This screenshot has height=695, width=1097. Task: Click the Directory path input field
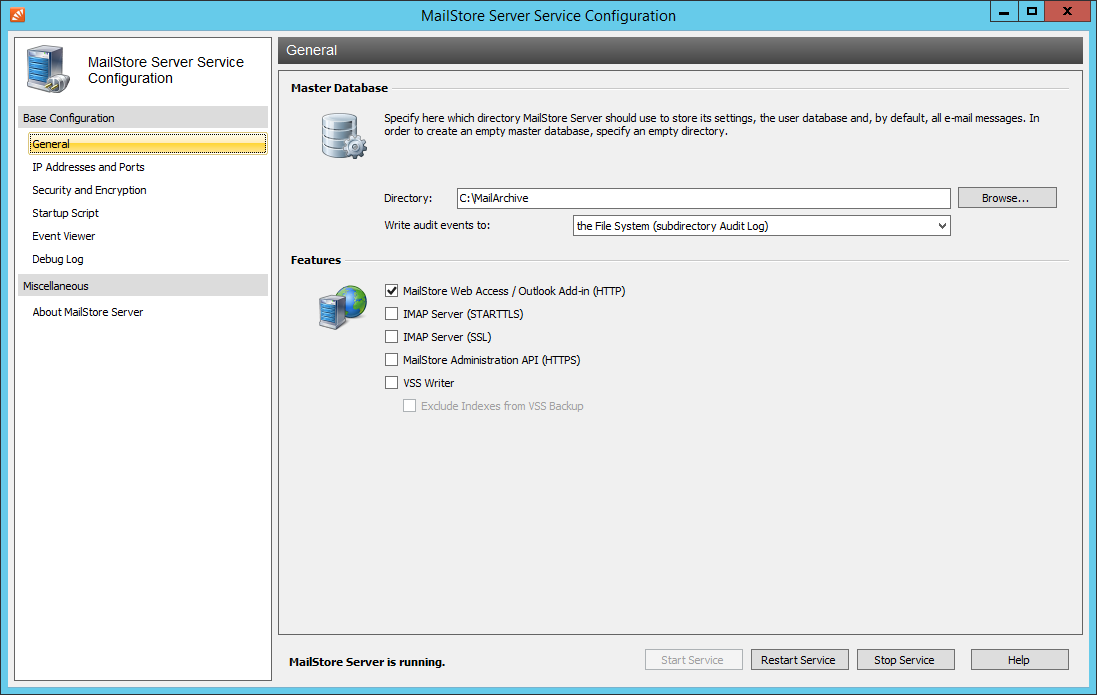pos(703,198)
